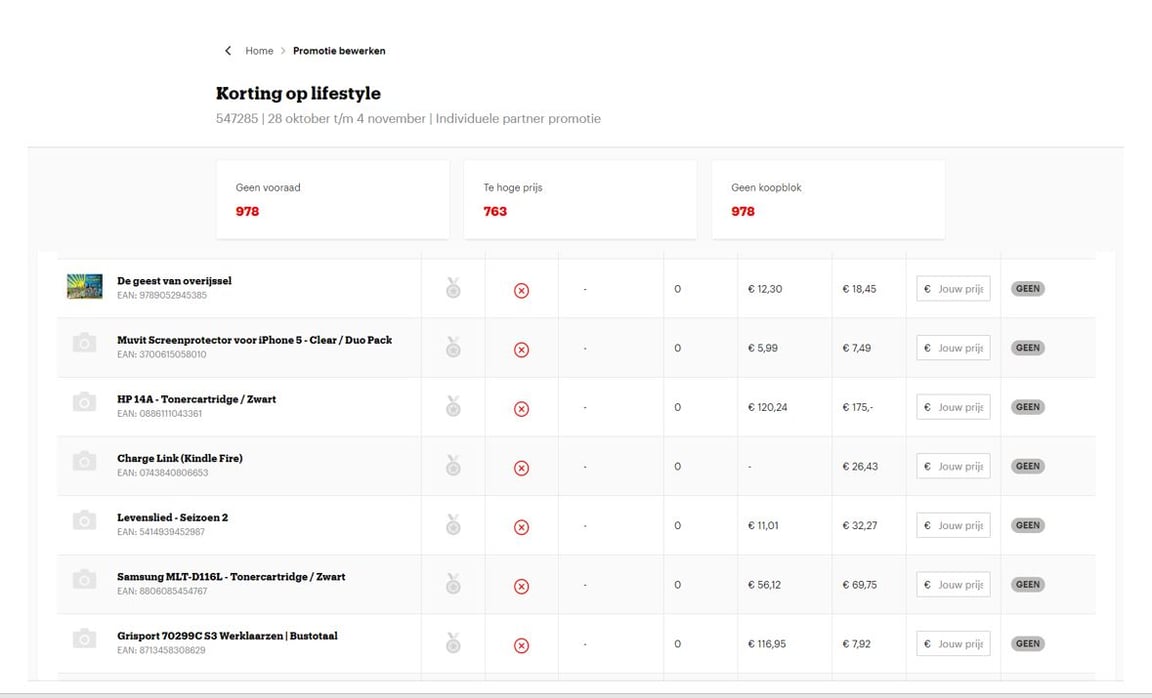Click the red cross icon for Levenslied Seizoen 2

click(521, 527)
